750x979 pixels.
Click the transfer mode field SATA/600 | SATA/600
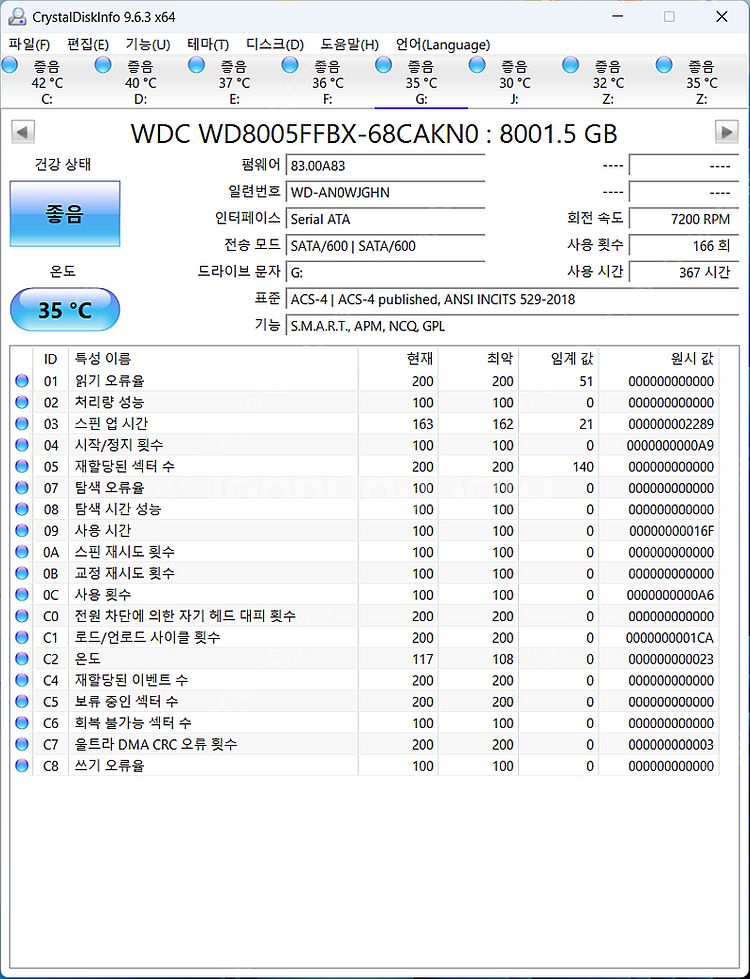(385, 246)
